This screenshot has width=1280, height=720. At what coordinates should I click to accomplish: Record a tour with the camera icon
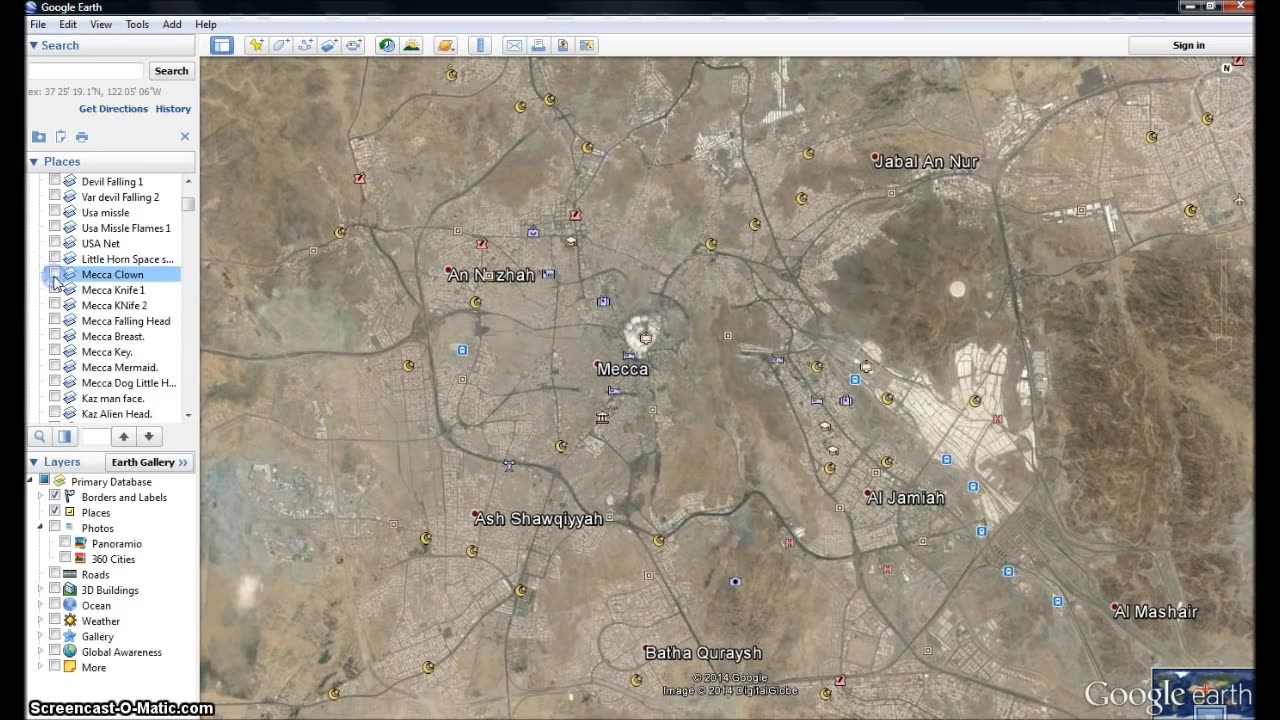(354, 45)
